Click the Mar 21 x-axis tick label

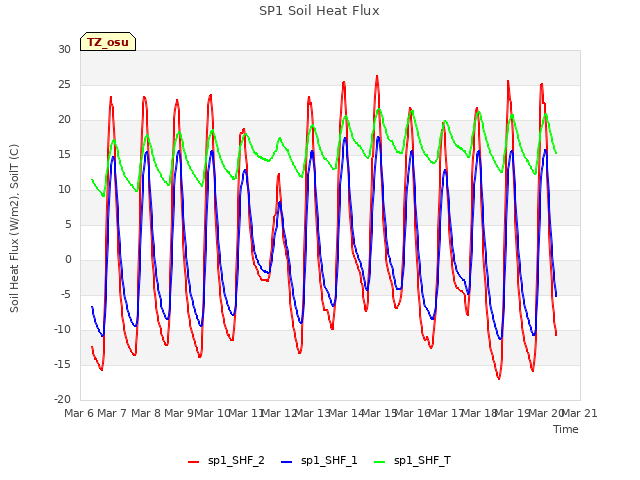click(x=579, y=413)
